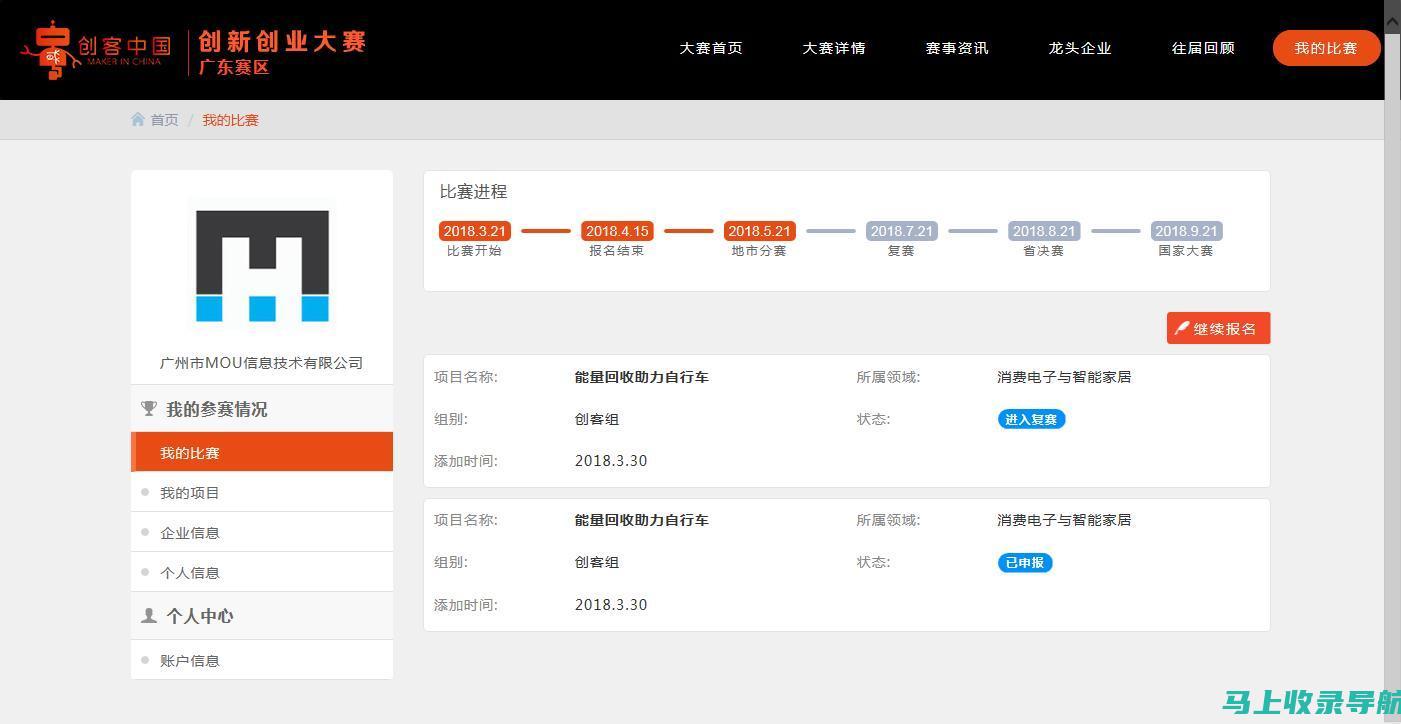Screen dimensions: 1401x724
Task: Click the 个人中心 section header
Action: (x=262, y=615)
